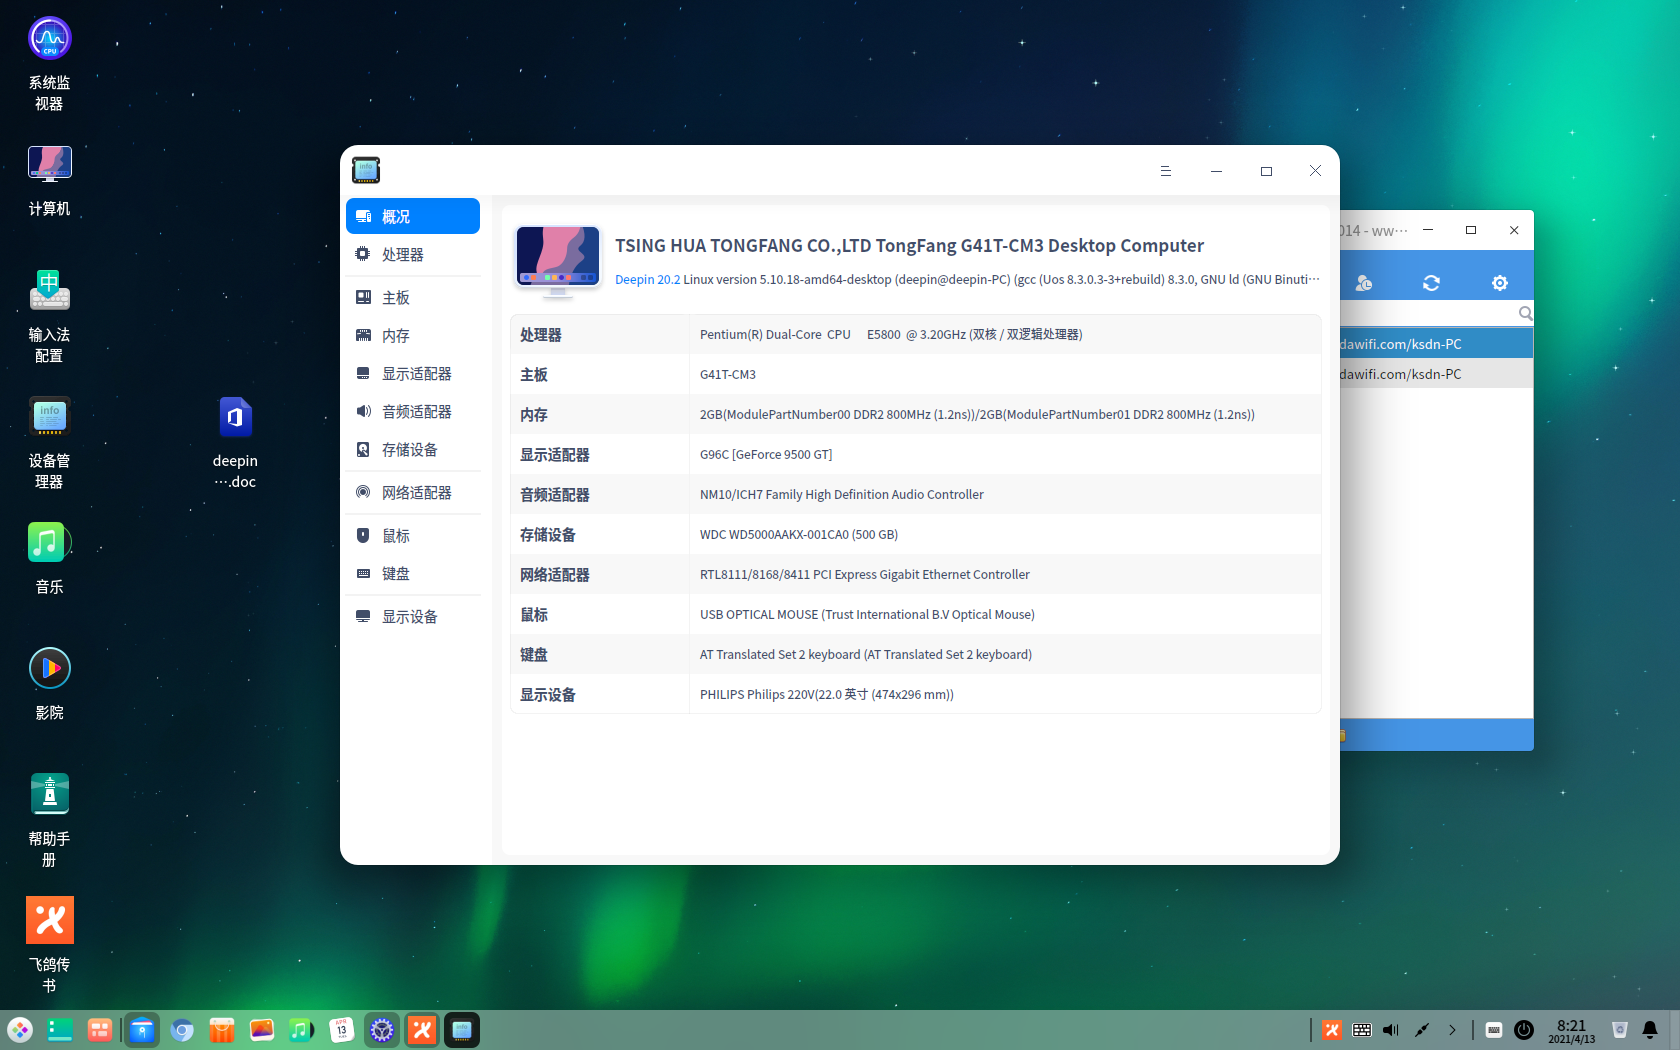Screen dimensions: 1680x1050
Task: Click the refresh icon in background window
Action: tap(1431, 283)
